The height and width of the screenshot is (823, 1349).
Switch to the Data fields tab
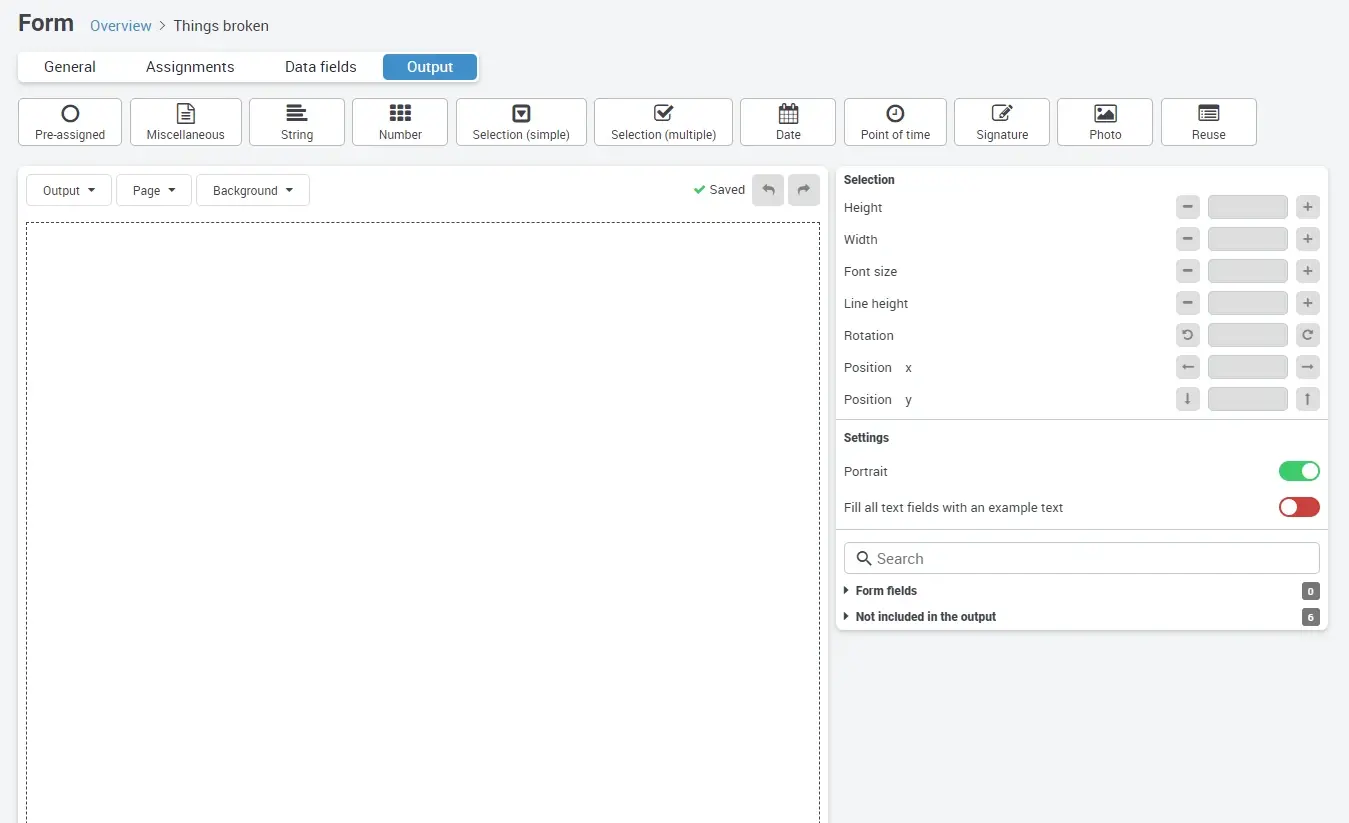pos(320,66)
